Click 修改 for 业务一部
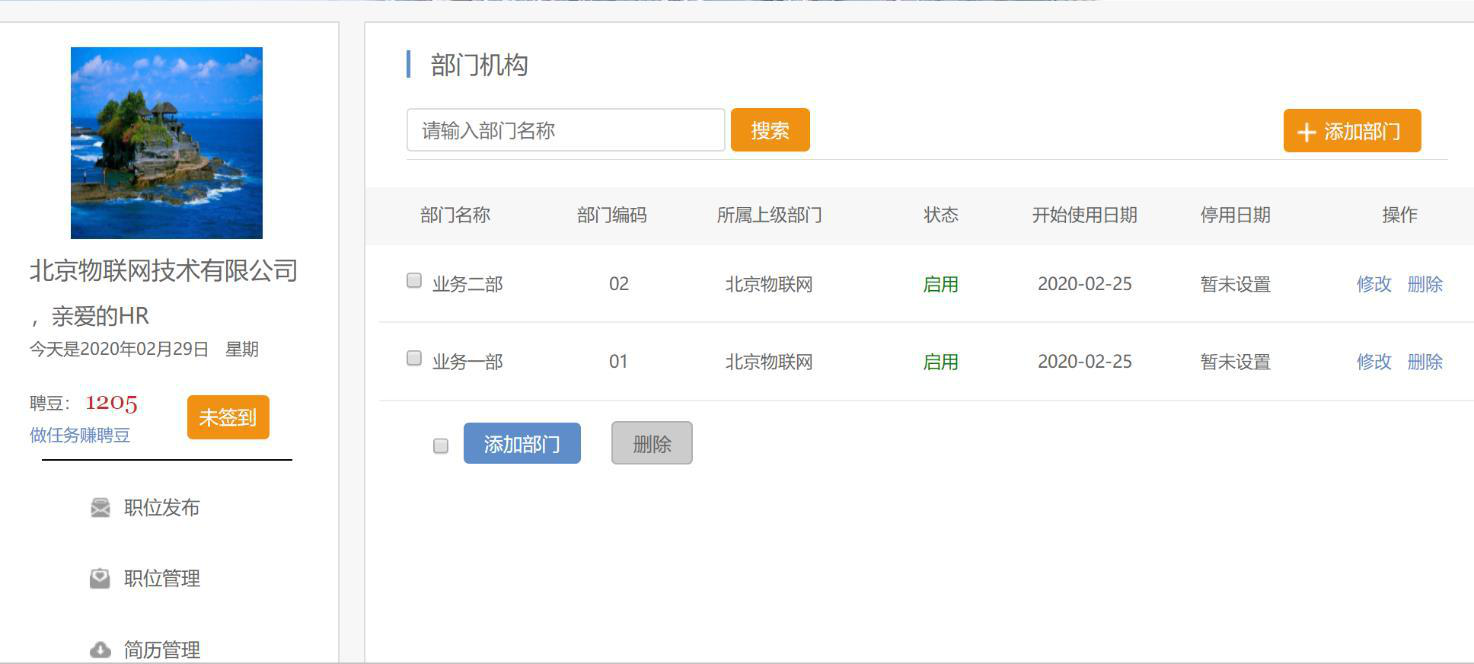Screen dimensions: 1474x664 tap(1374, 362)
